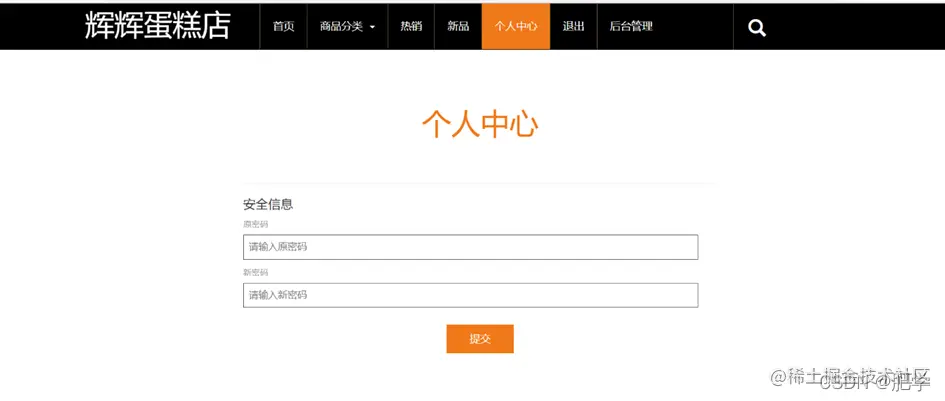Image resolution: width=945 pixels, height=401 pixels.
Task: Focus the 请输入新密码 input field
Action: (x=471, y=295)
